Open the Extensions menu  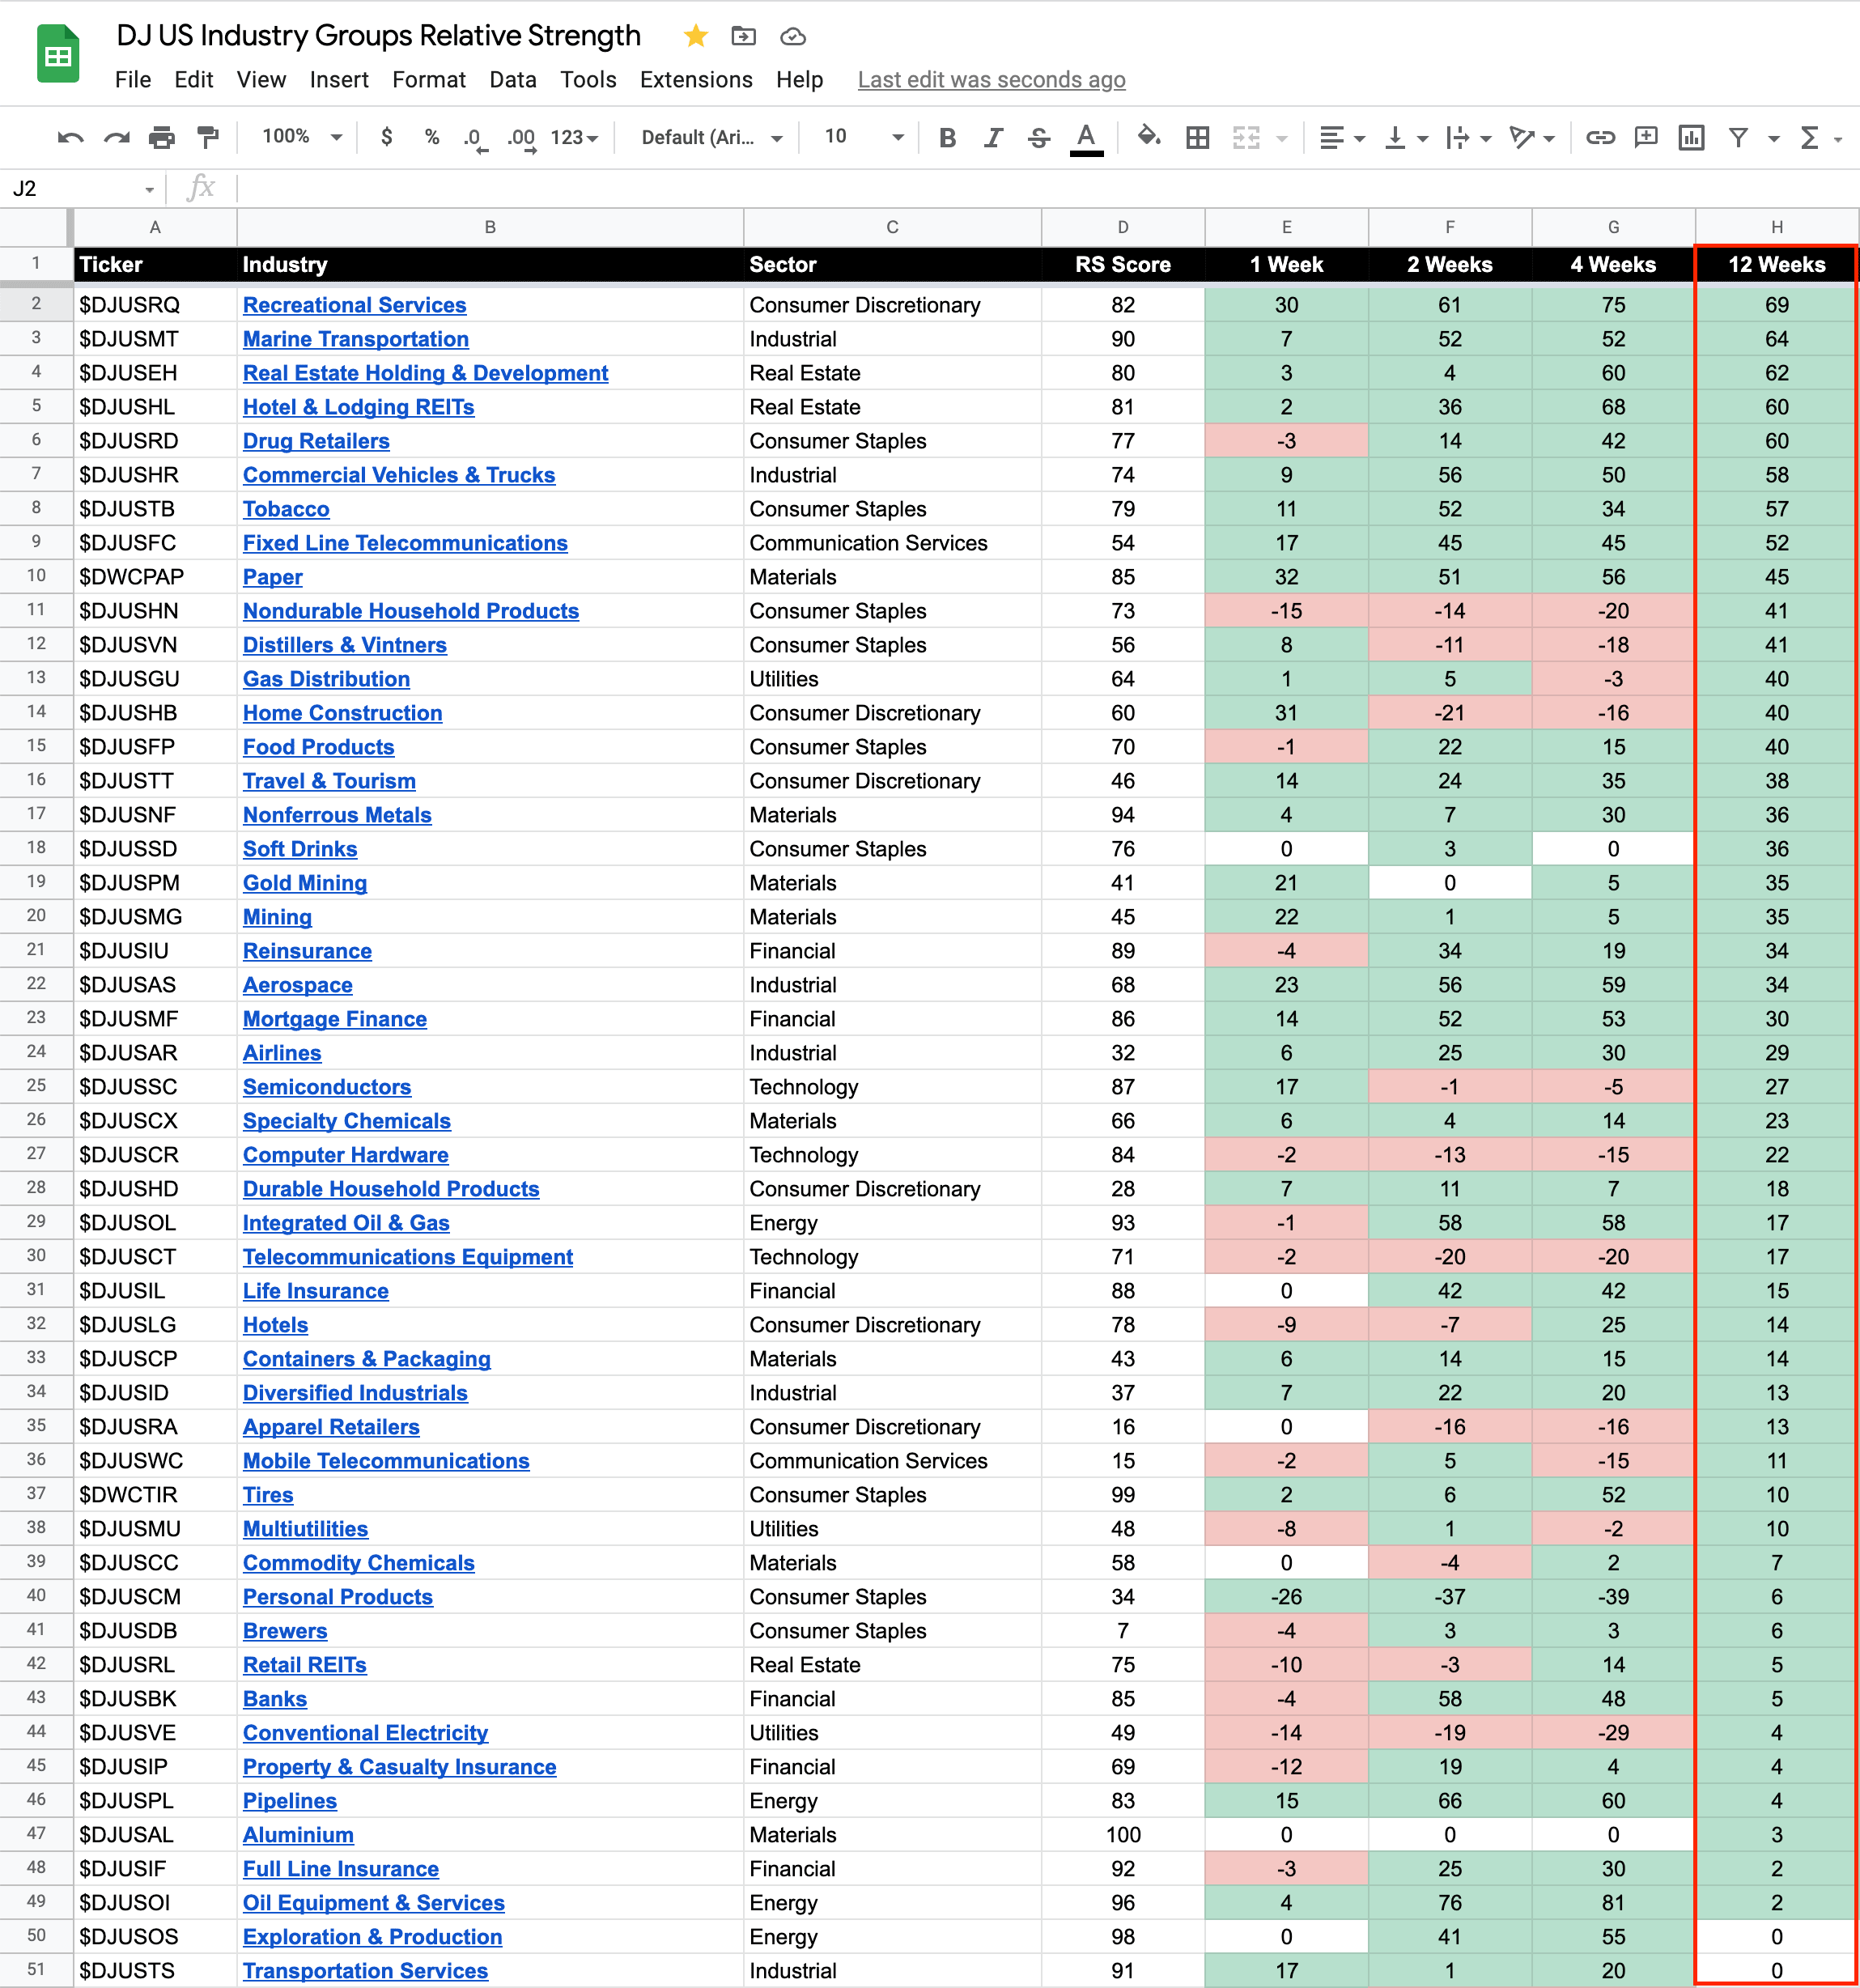(x=696, y=80)
